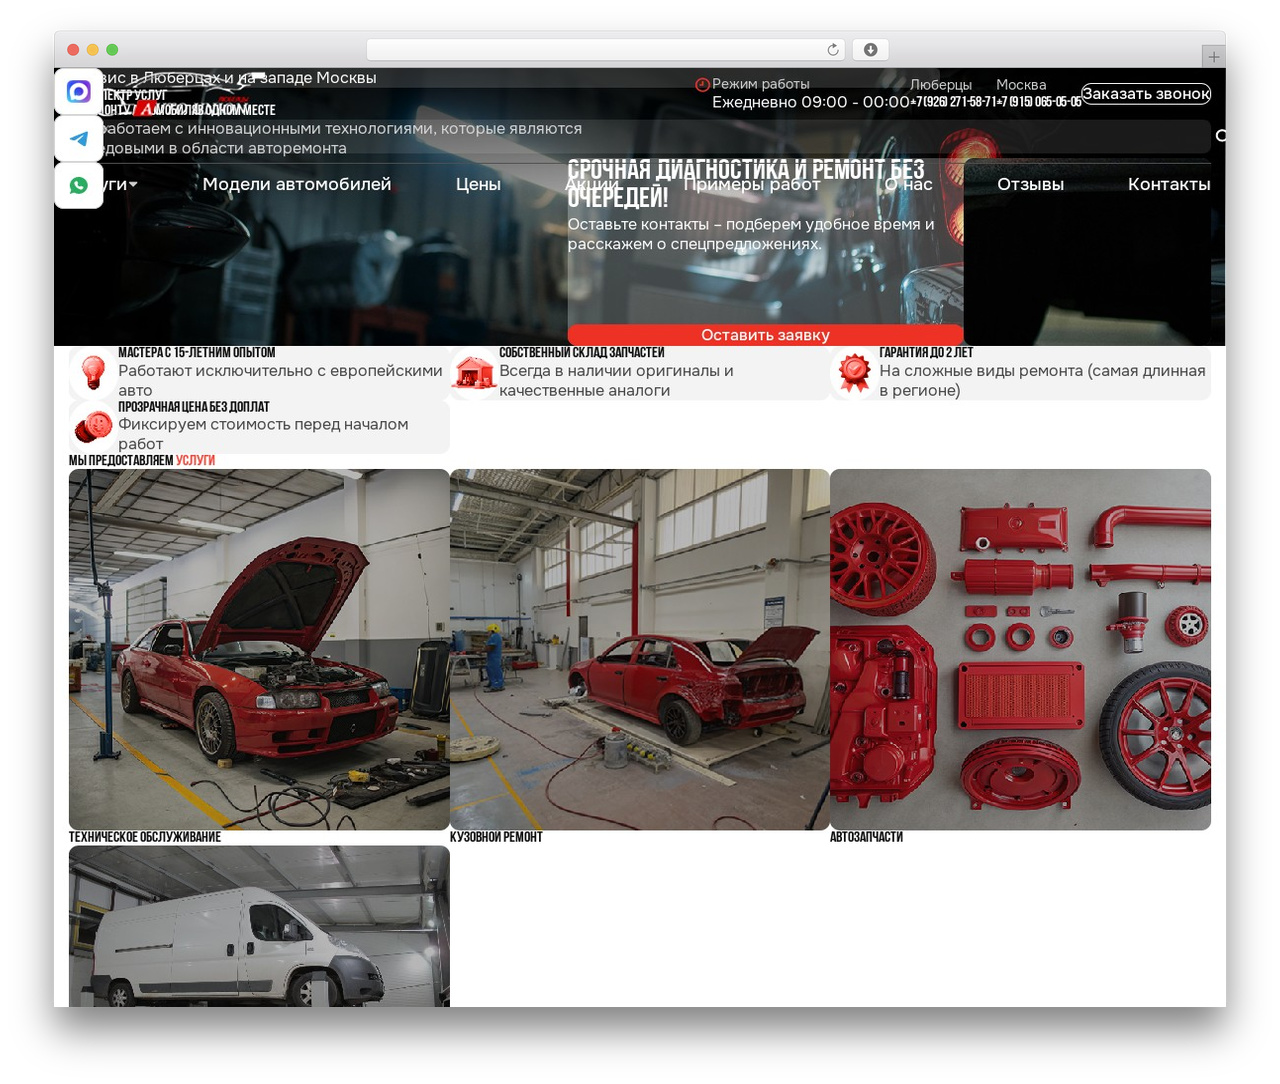Viewport: 1280px width, 1084px height.
Task: Click the purple messenger icon above Telegram
Action: (79, 92)
